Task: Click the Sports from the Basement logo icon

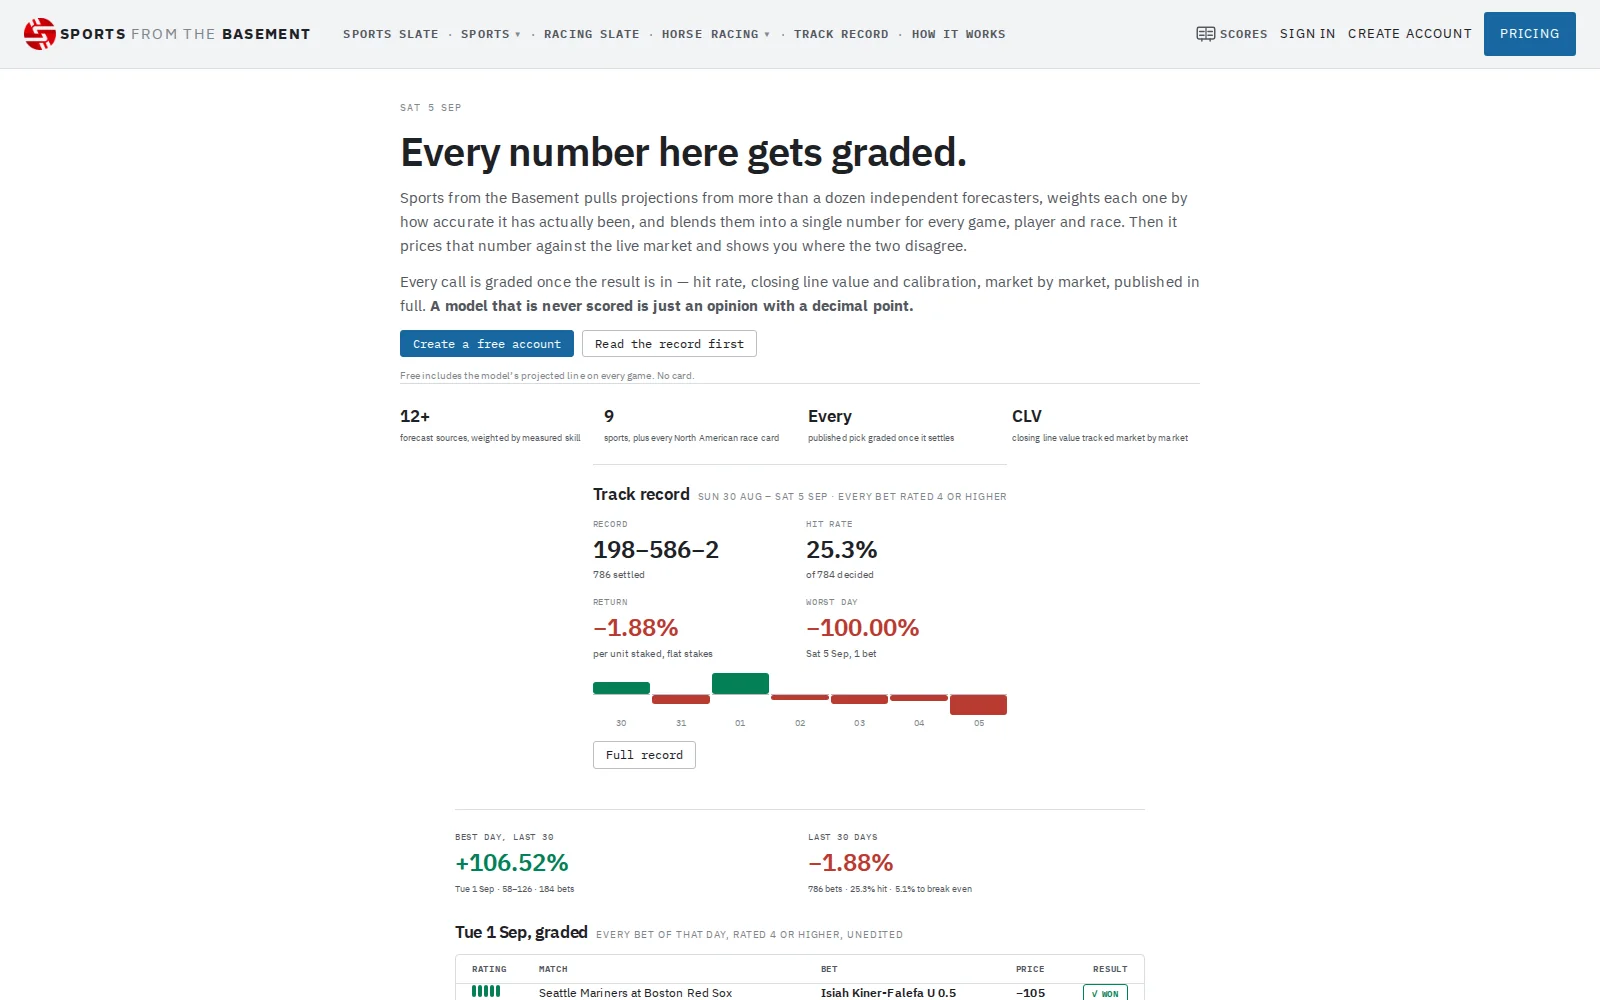Action: pyautogui.click(x=40, y=34)
